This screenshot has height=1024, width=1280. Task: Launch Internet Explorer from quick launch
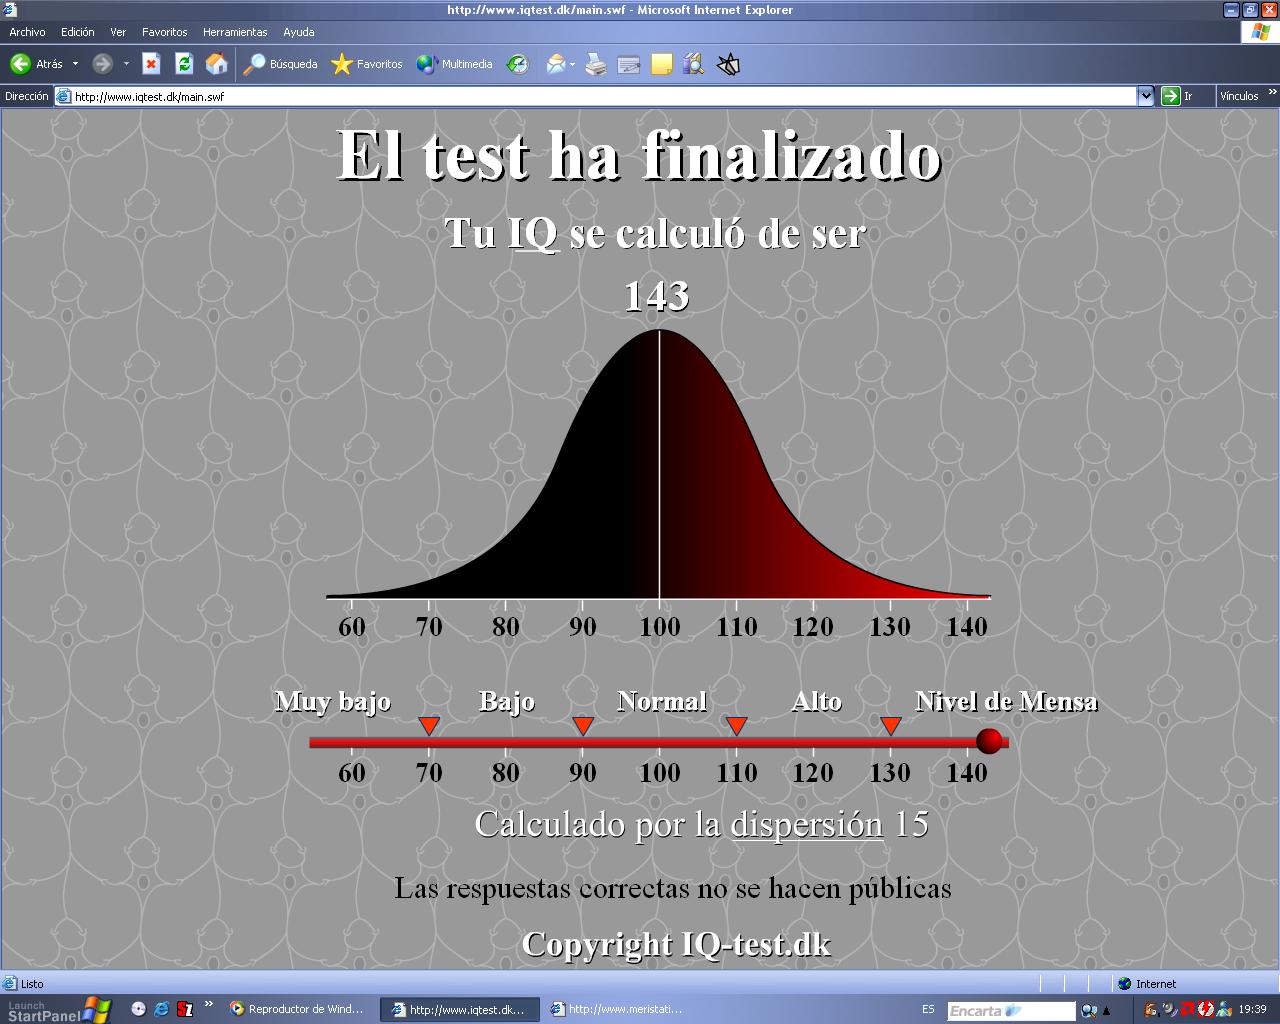161,1009
